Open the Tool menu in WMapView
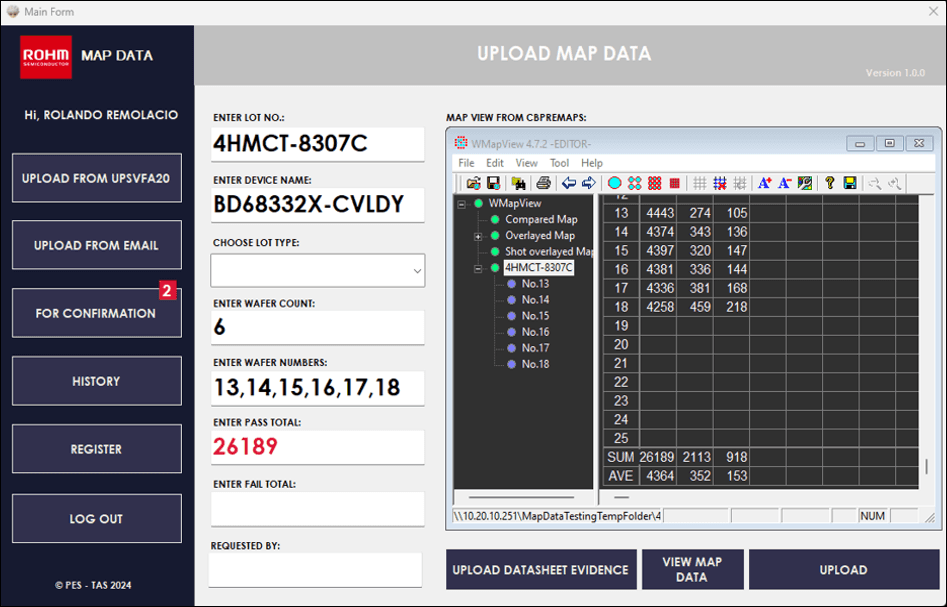 pos(559,163)
